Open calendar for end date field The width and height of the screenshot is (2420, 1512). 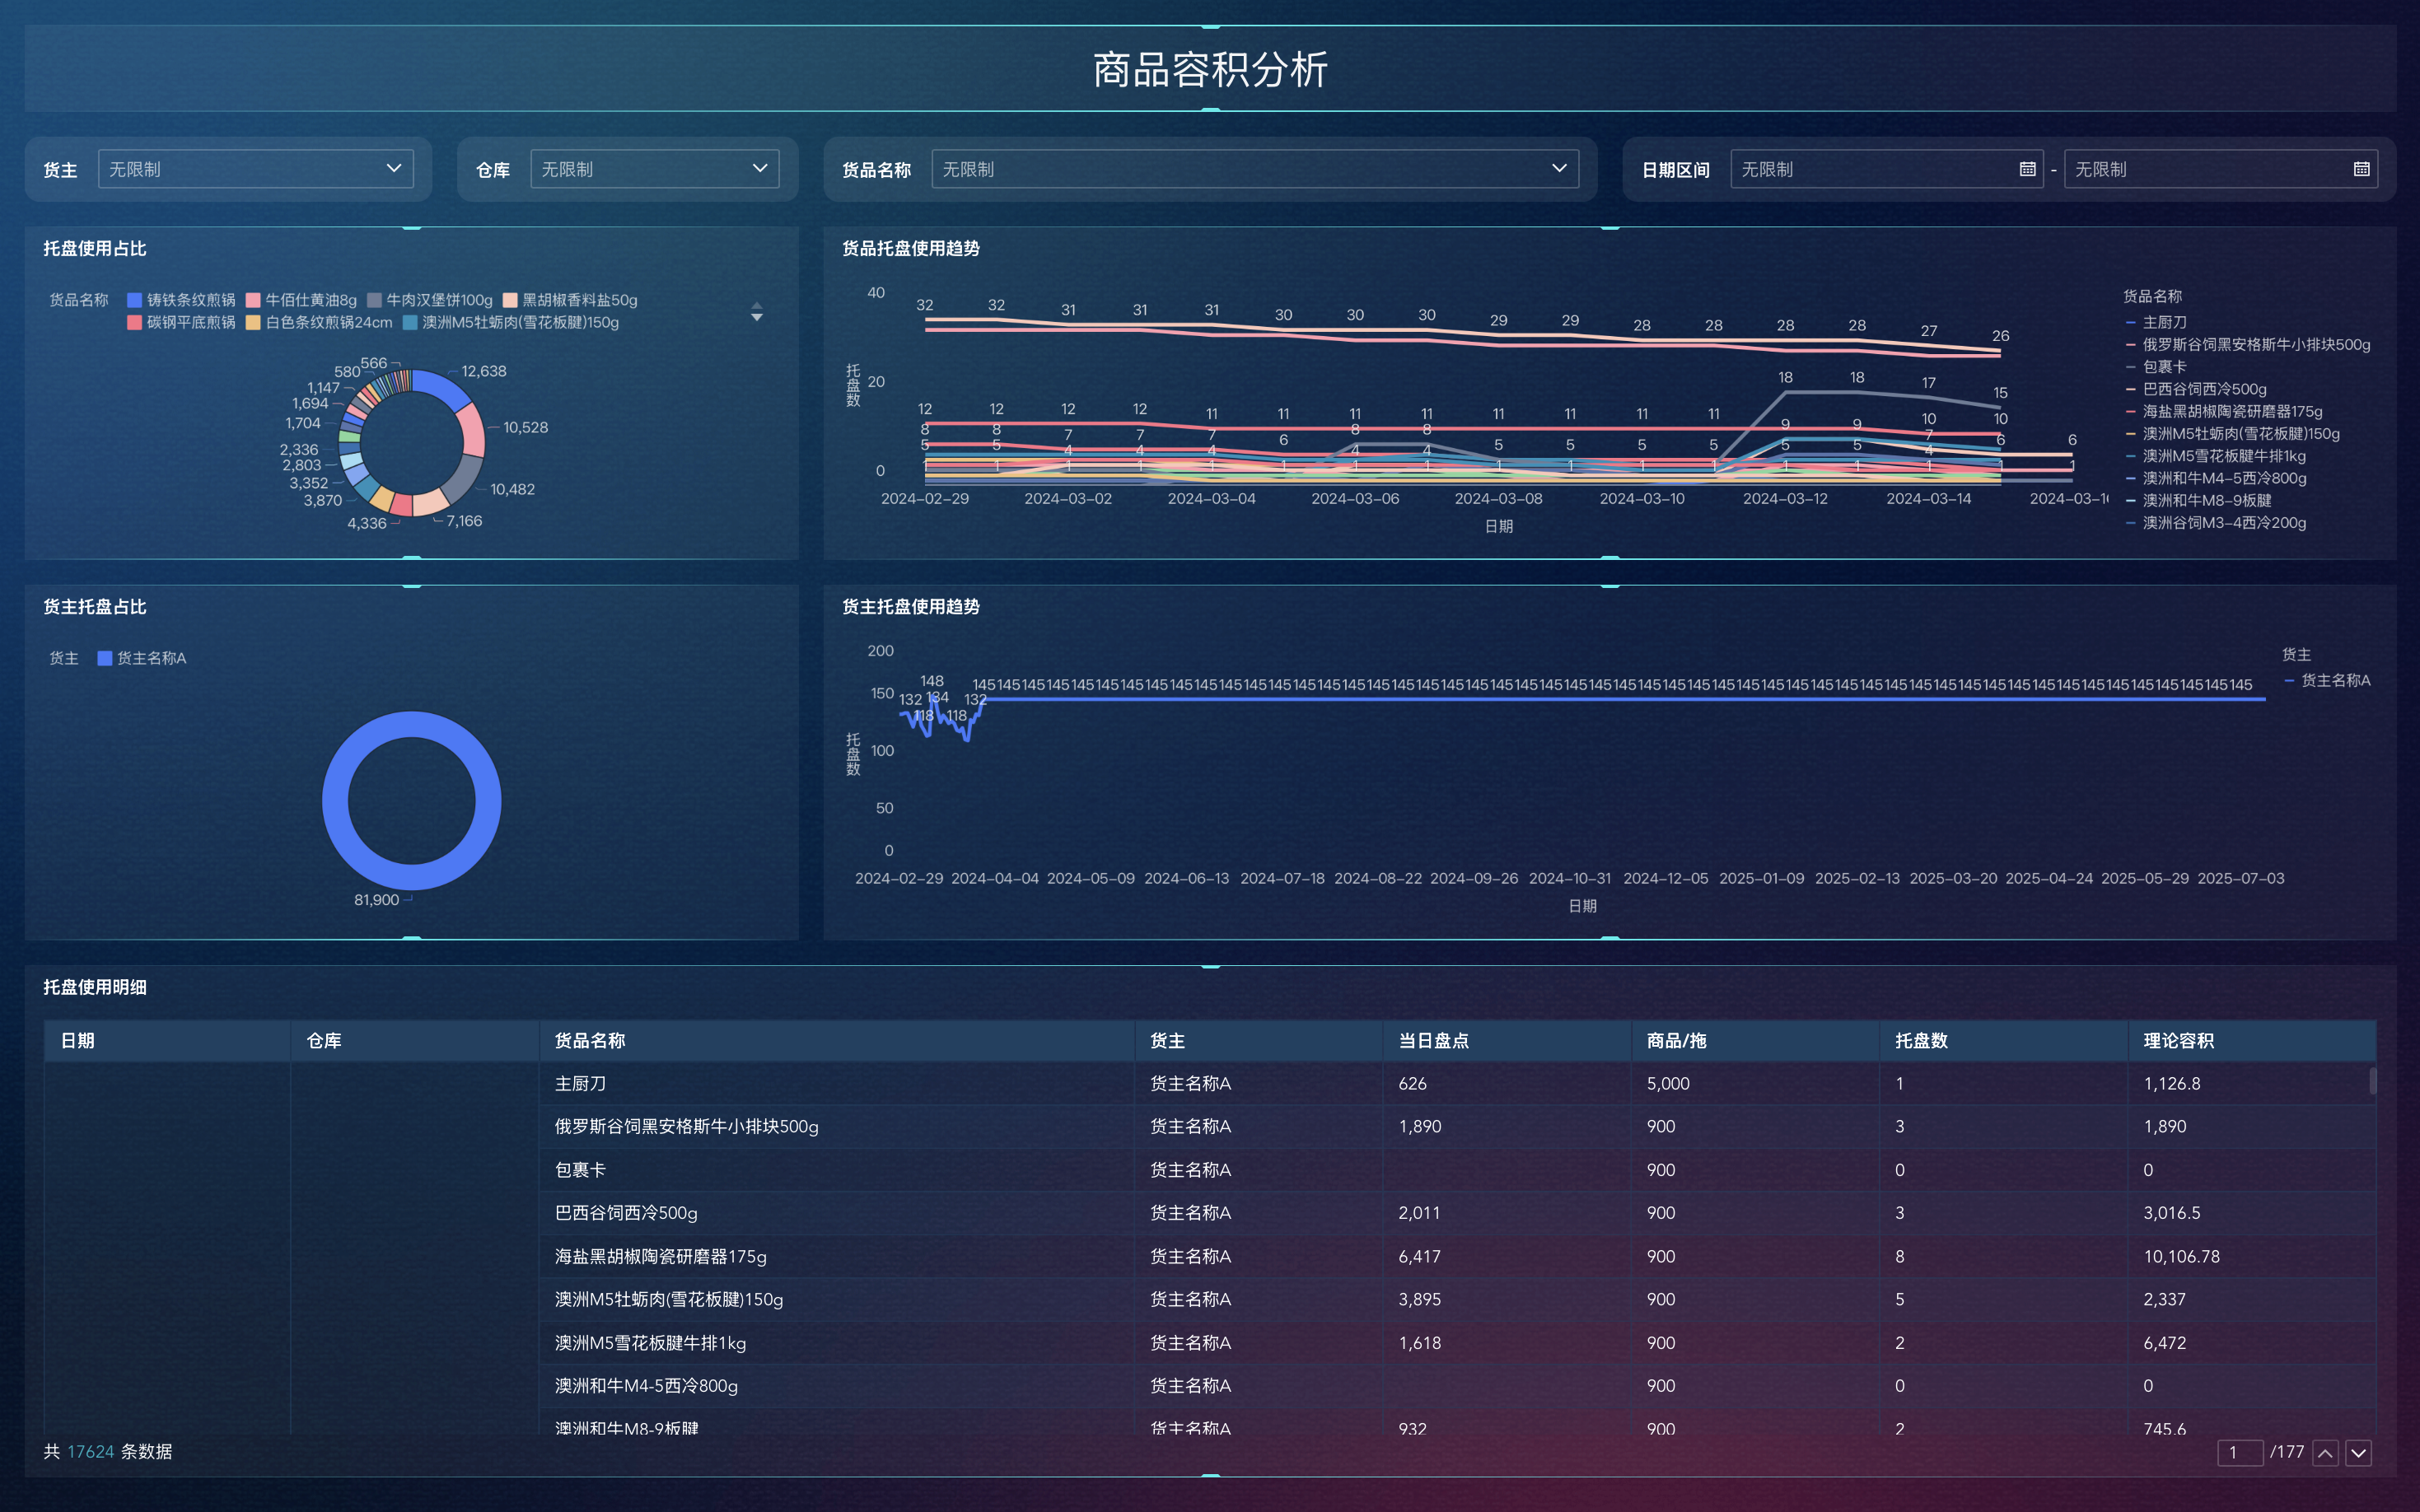pos(2361,169)
